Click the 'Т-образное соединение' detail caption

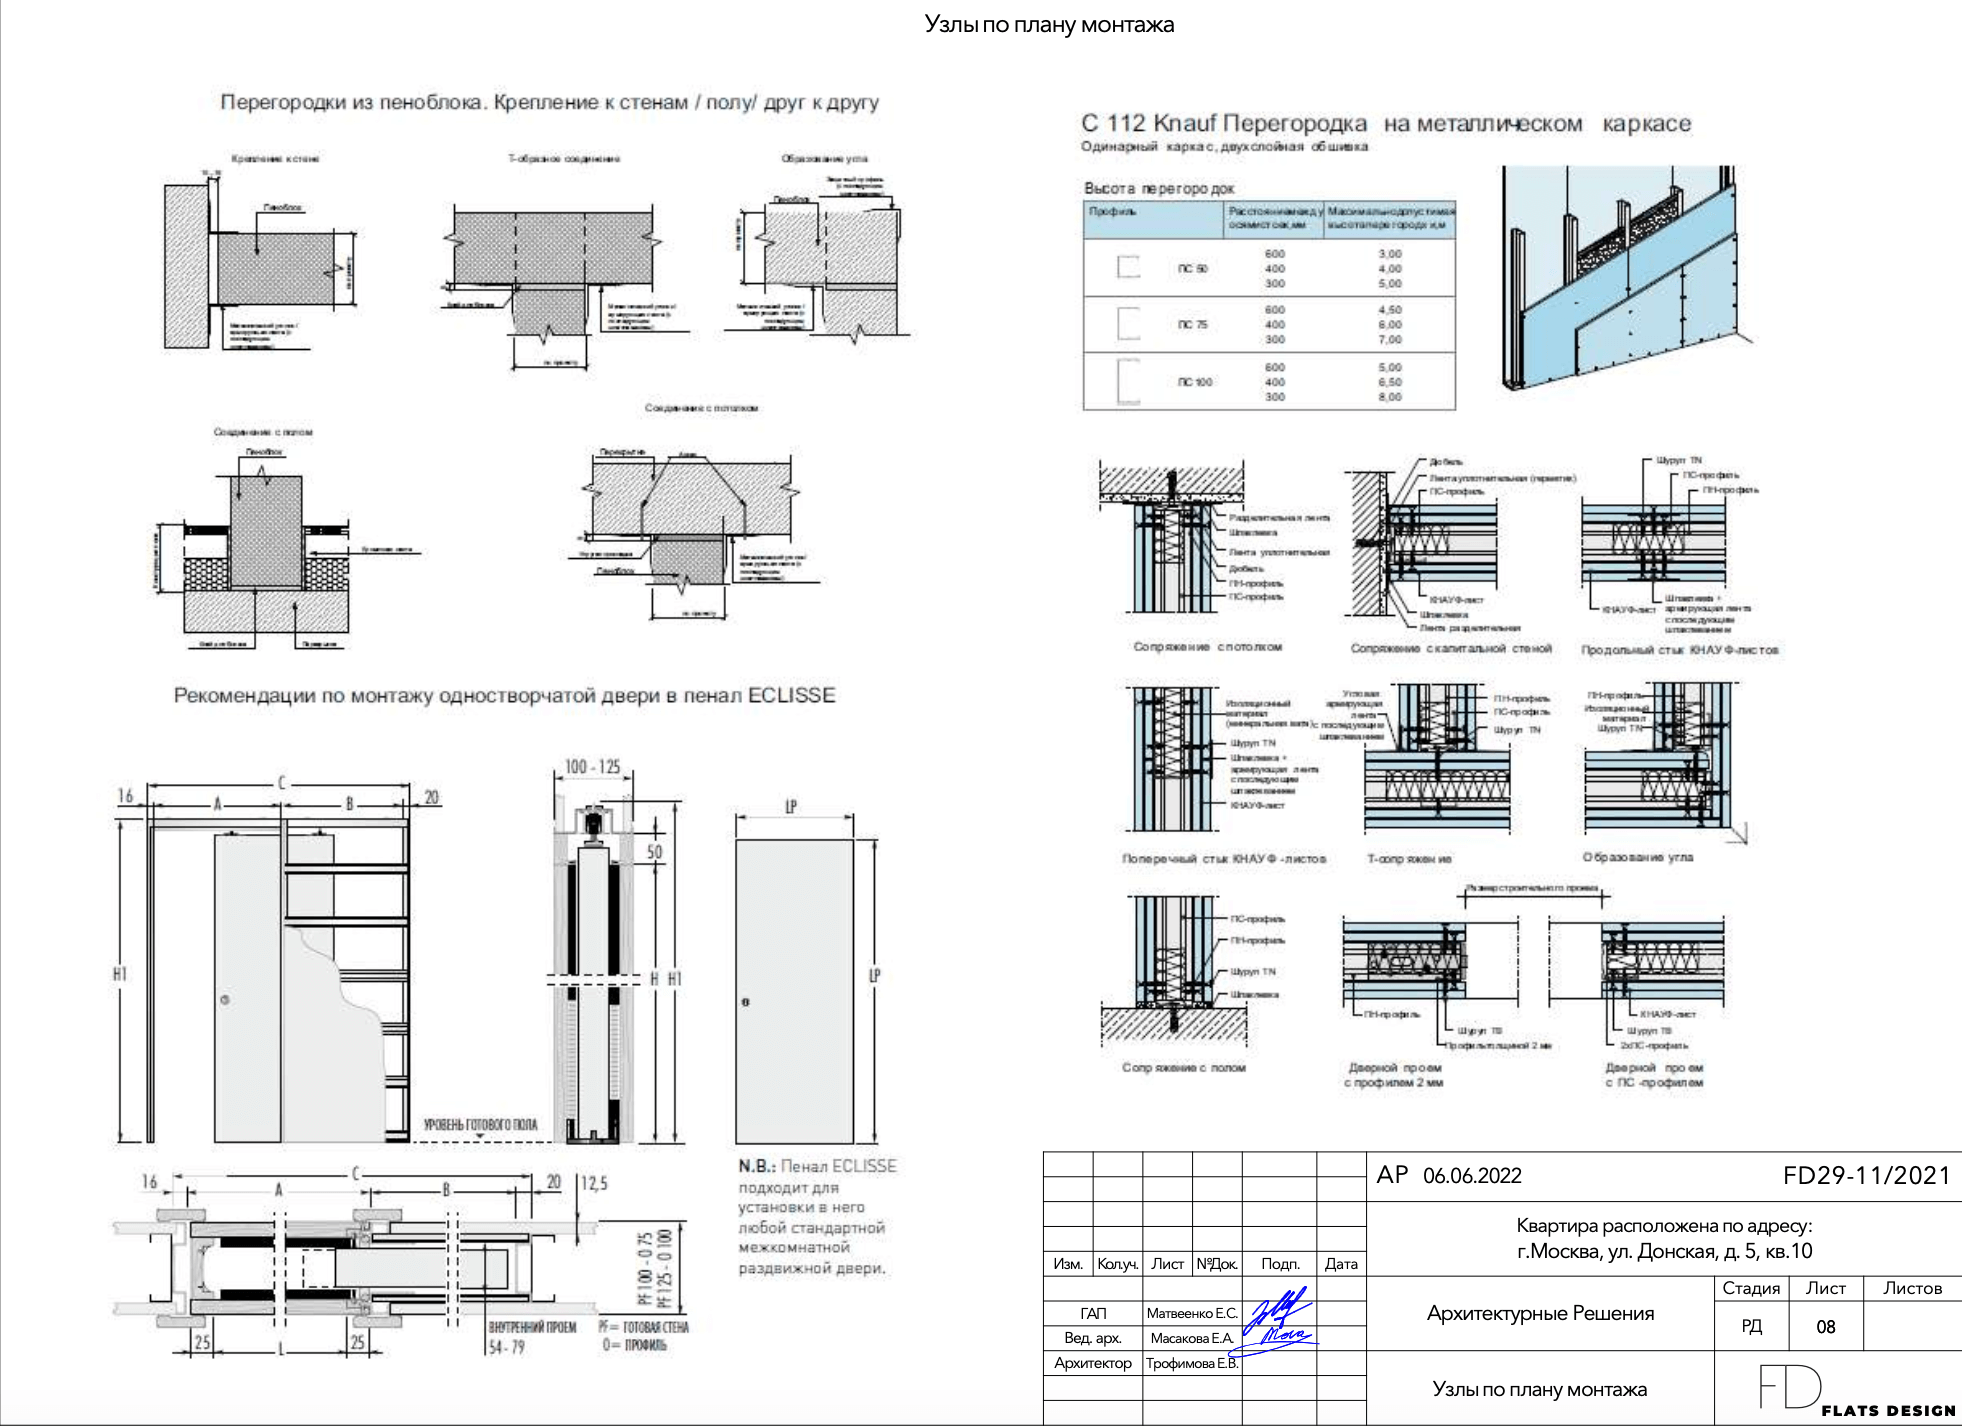pos(564,158)
